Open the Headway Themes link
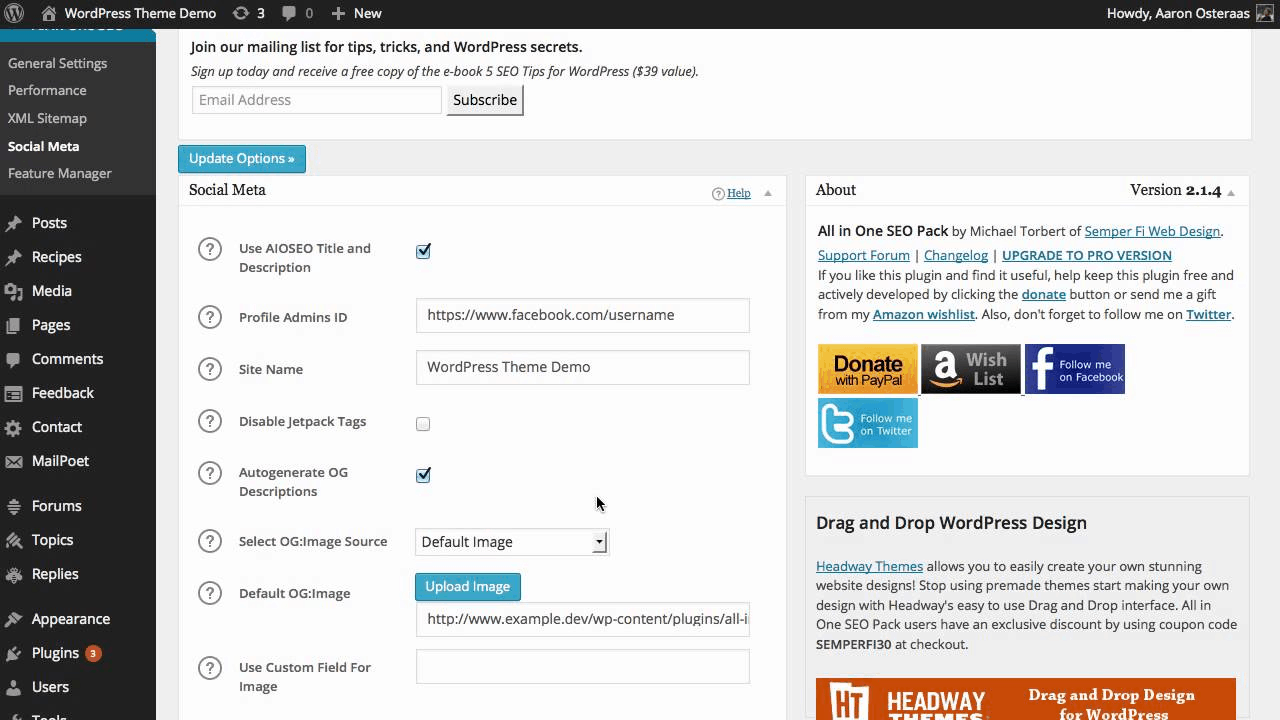The width and height of the screenshot is (1280, 720). click(870, 566)
